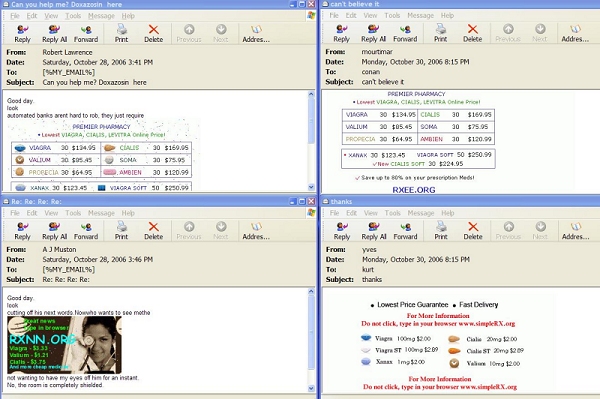Print the "can't believe it" email
The height and width of the screenshot is (399, 600).
click(x=440, y=33)
